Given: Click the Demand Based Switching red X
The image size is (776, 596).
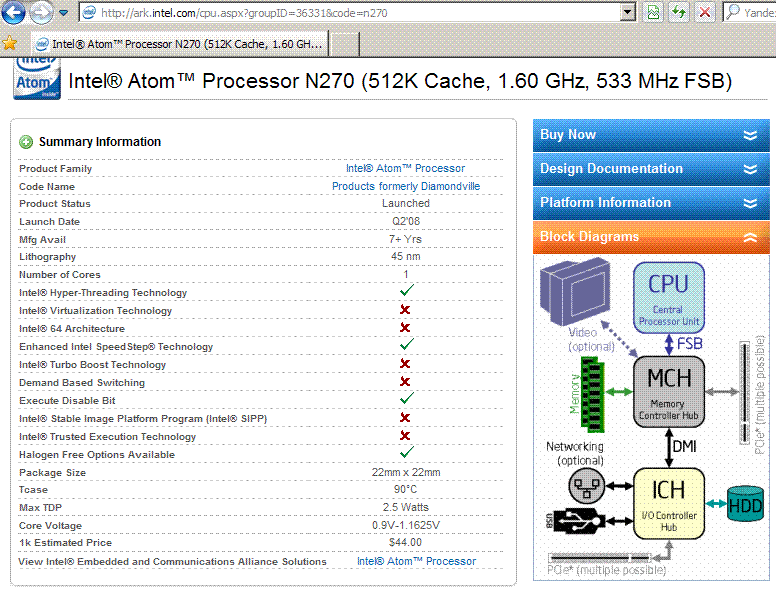Looking at the screenshot, I should [405, 382].
